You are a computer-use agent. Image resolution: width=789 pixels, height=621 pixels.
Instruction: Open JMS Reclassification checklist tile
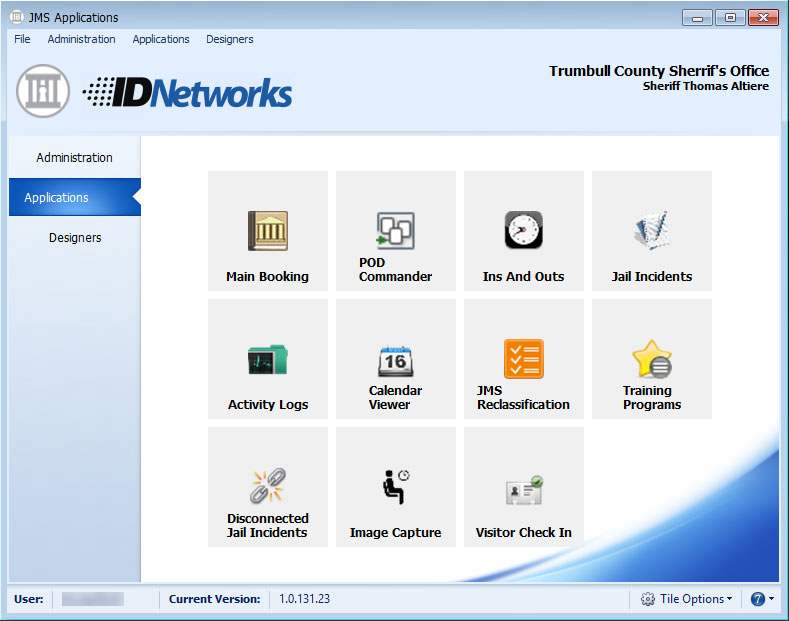[x=523, y=359]
